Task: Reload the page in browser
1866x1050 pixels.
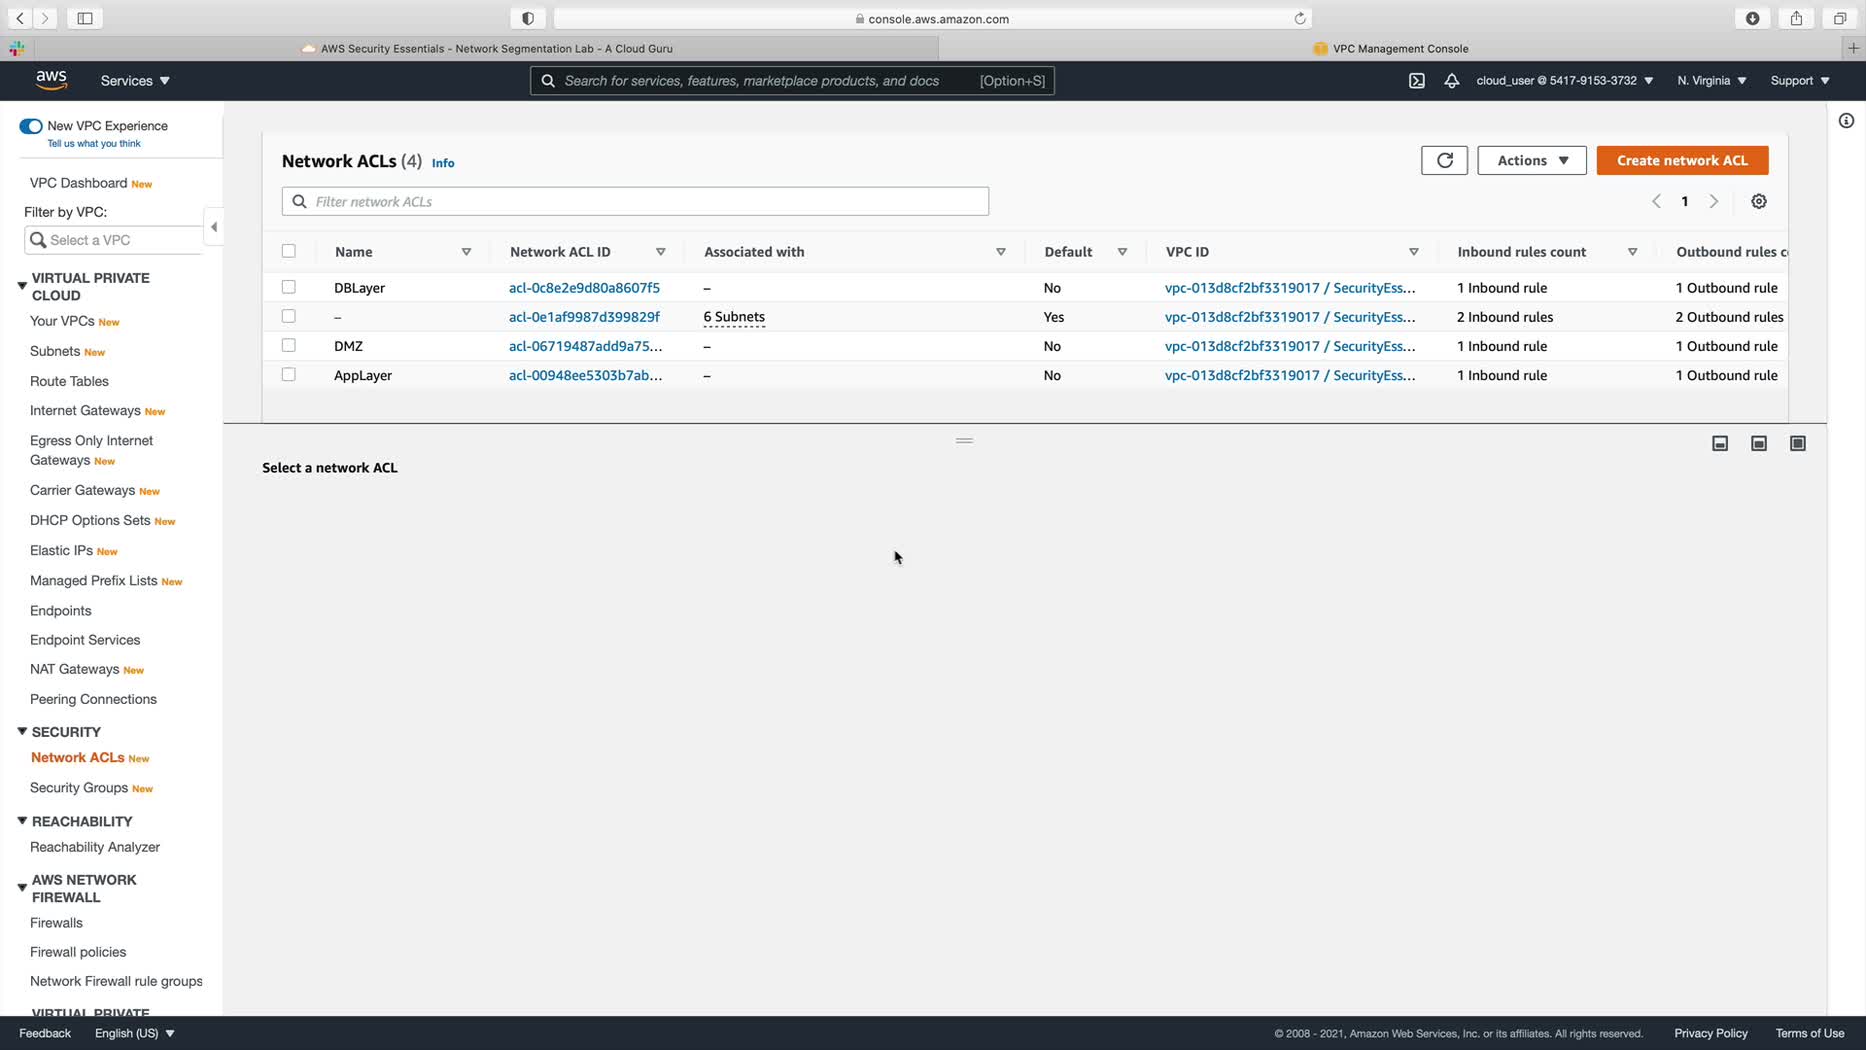Action: pos(1300,18)
